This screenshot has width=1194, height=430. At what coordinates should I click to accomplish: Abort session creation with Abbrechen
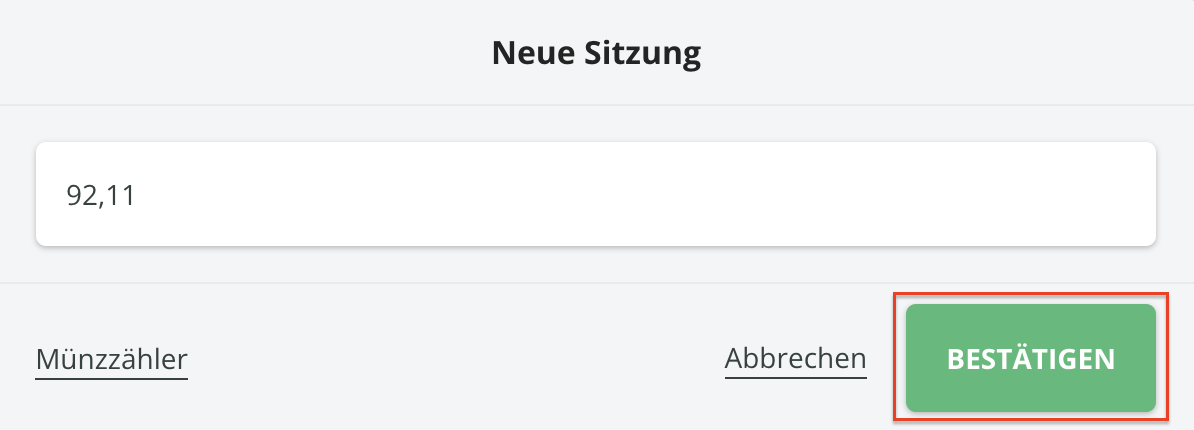coord(795,359)
